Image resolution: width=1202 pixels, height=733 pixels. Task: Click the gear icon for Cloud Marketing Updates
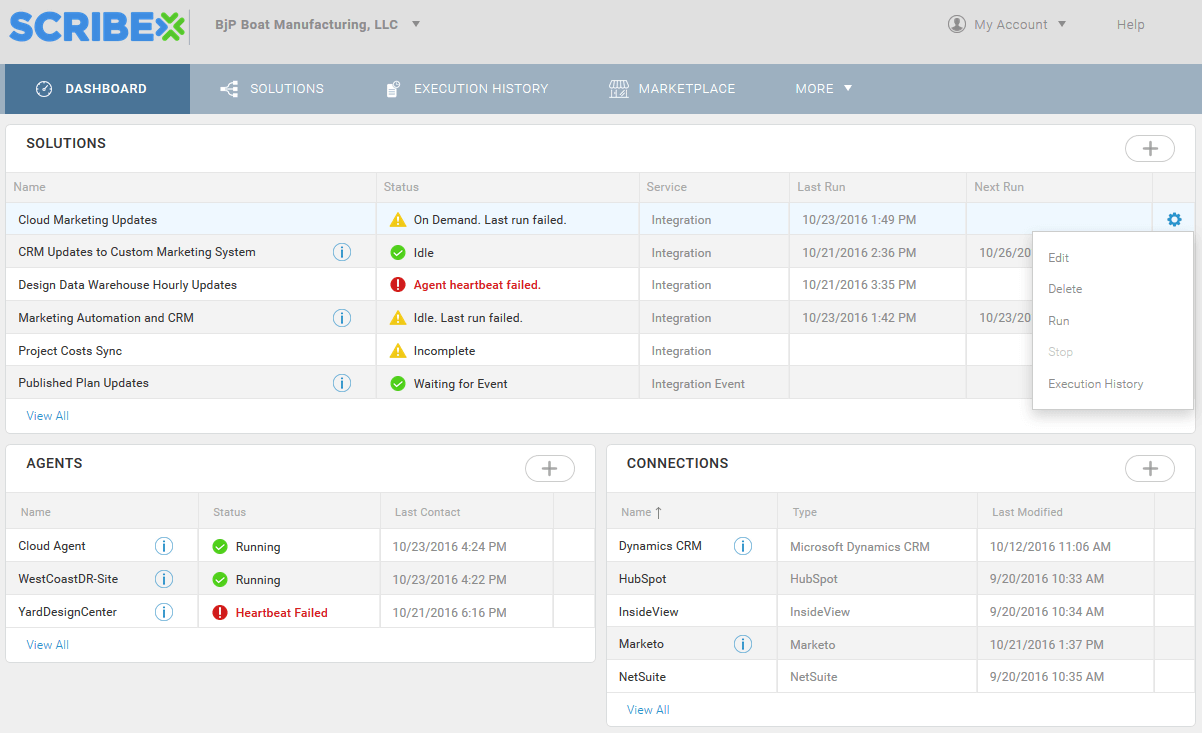point(1174,220)
